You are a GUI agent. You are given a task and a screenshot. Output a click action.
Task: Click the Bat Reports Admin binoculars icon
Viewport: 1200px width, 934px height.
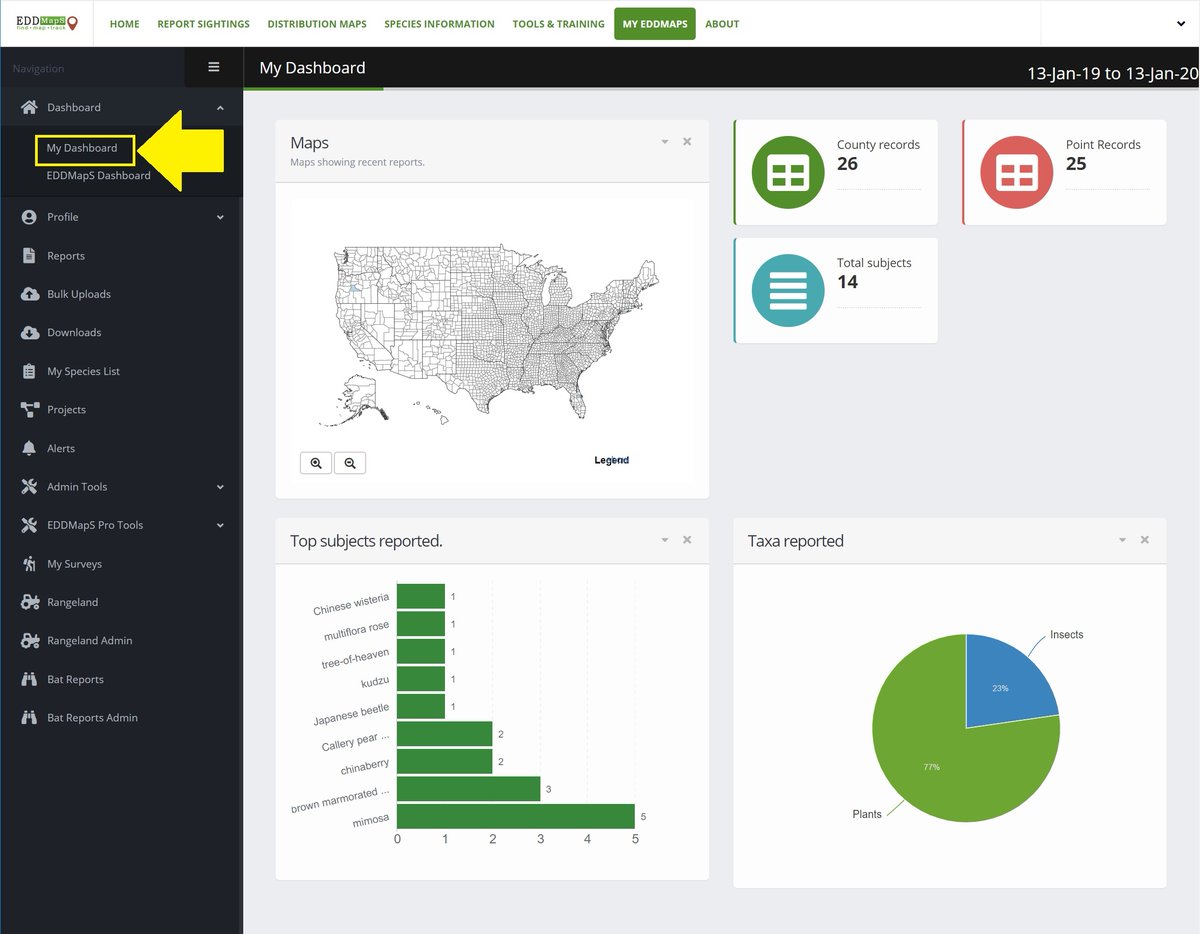(x=29, y=717)
